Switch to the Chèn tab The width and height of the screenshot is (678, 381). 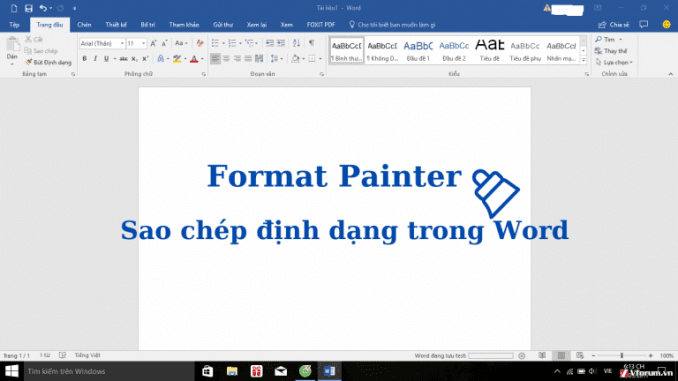[84, 25]
